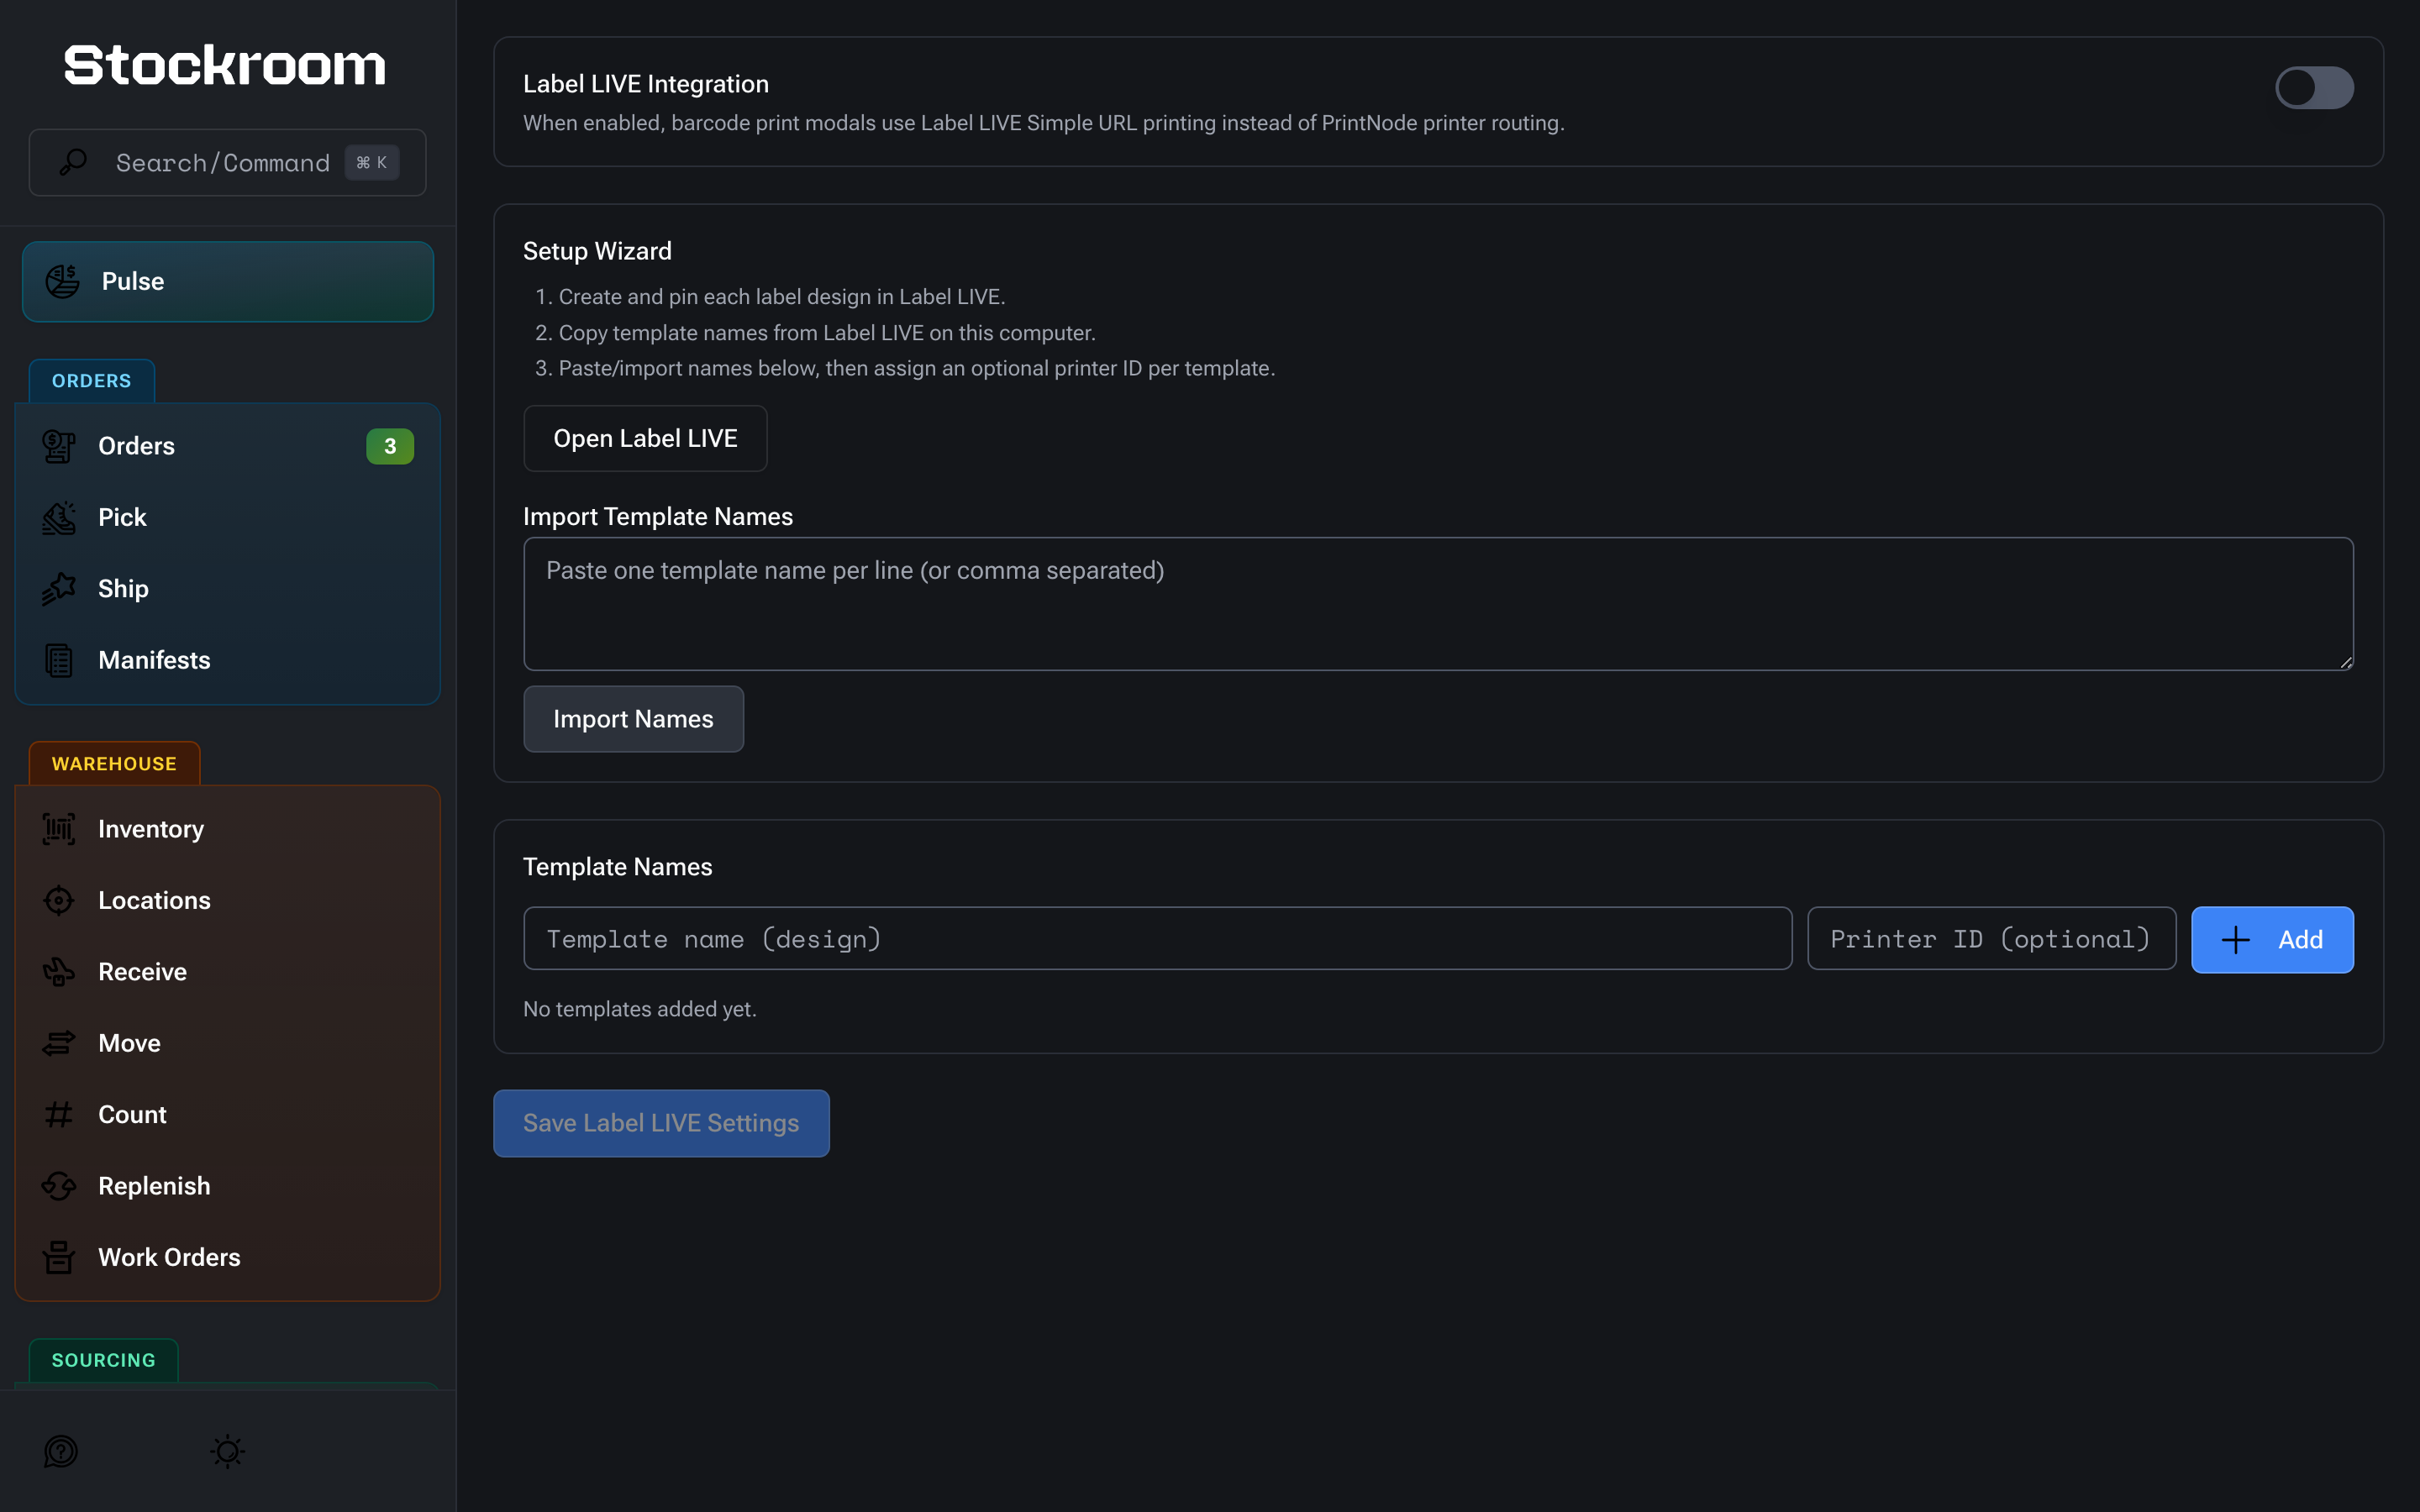Image resolution: width=2420 pixels, height=1512 pixels.
Task: Click the Orders receipt icon
Action: [x=59, y=446]
